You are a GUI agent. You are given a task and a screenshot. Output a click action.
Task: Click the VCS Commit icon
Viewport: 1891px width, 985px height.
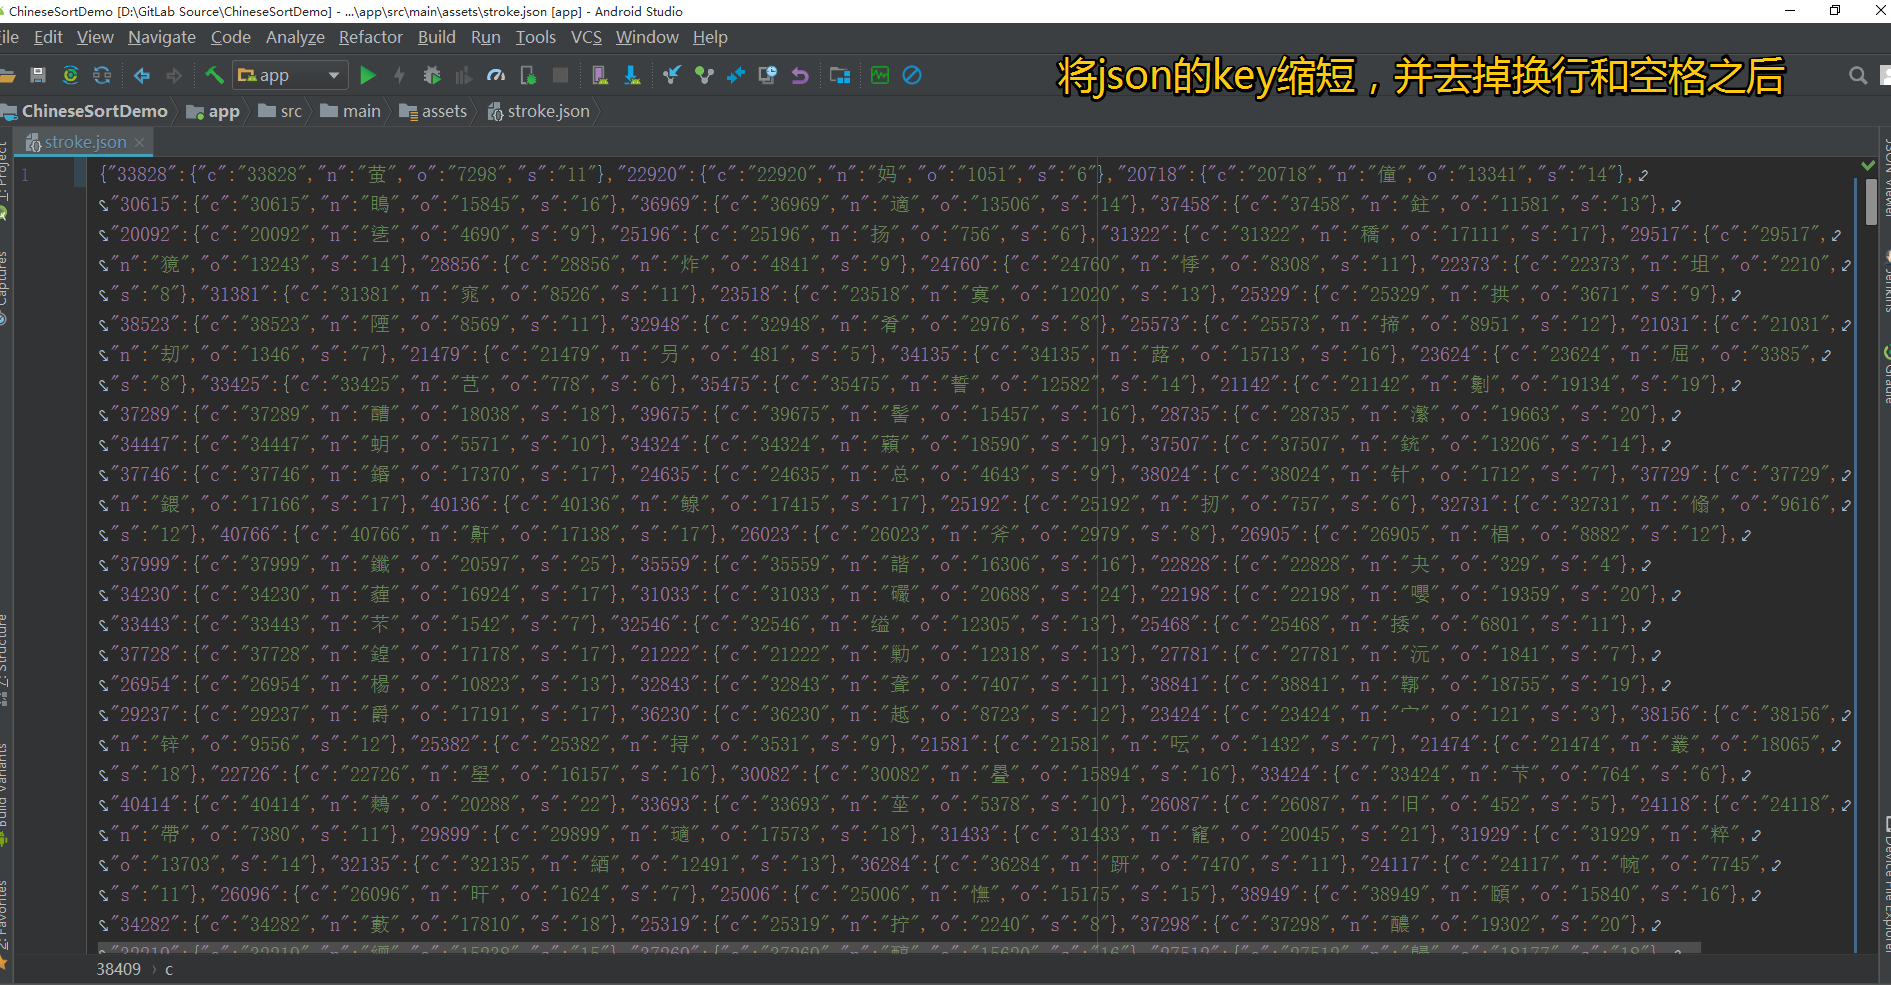coord(704,75)
